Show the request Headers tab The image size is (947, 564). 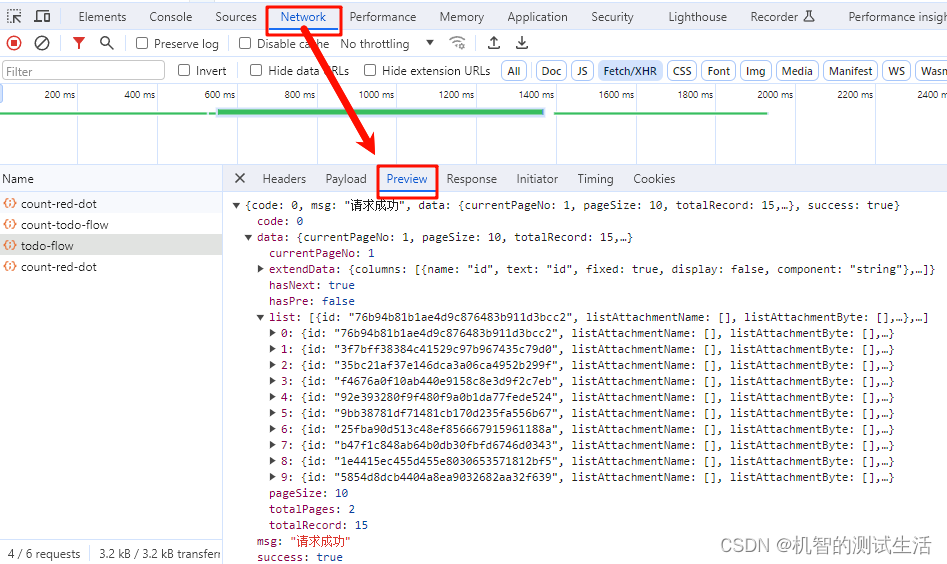(284, 179)
